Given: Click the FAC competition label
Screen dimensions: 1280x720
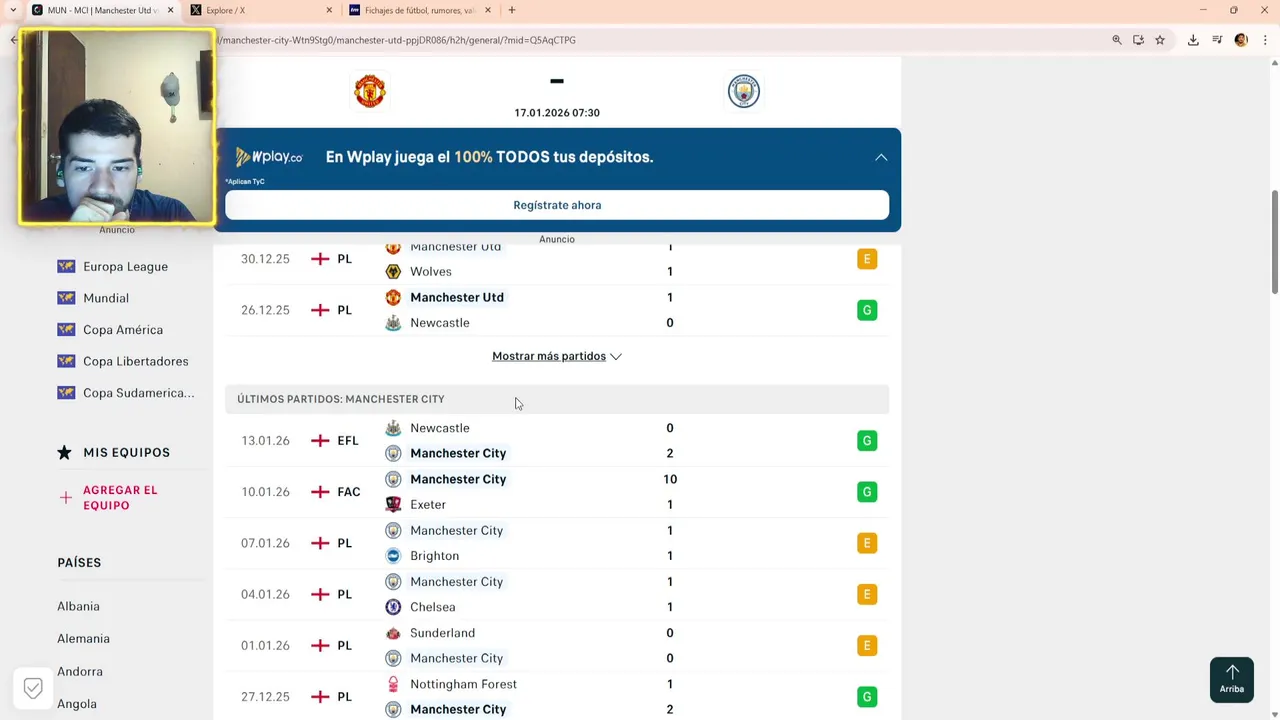Looking at the screenshot, I should 349,492.
